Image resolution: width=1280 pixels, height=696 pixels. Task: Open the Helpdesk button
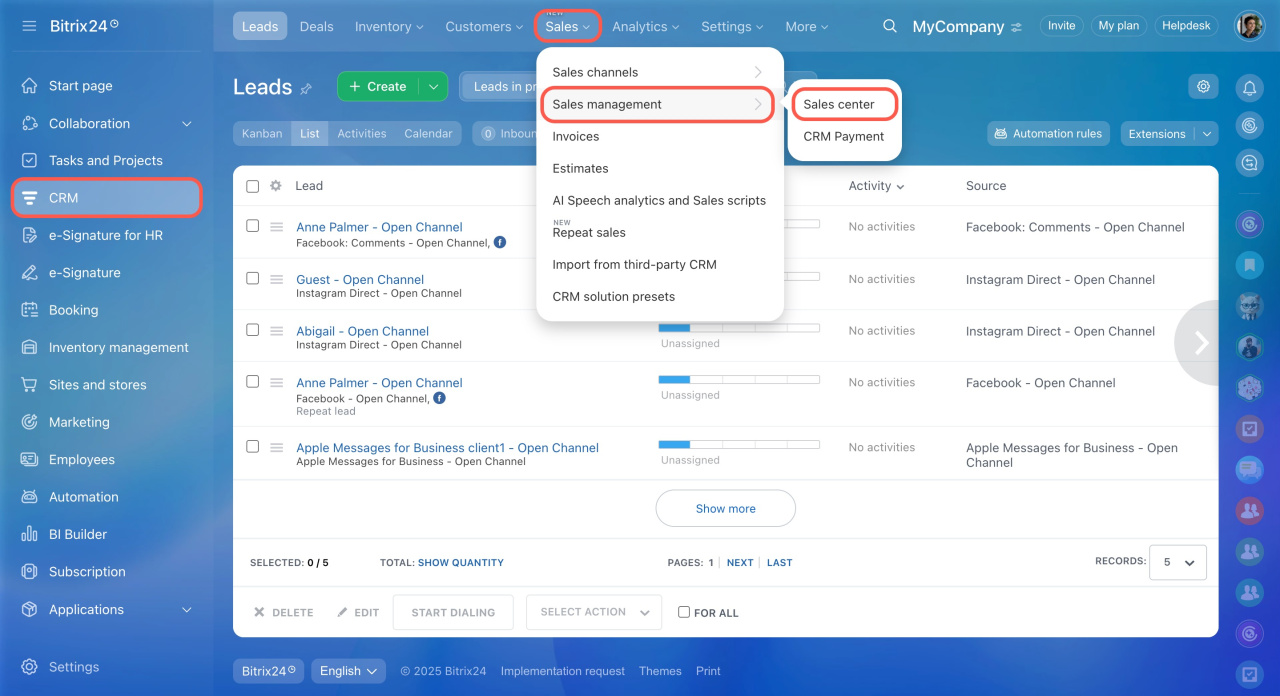[x=1186, y=26]
